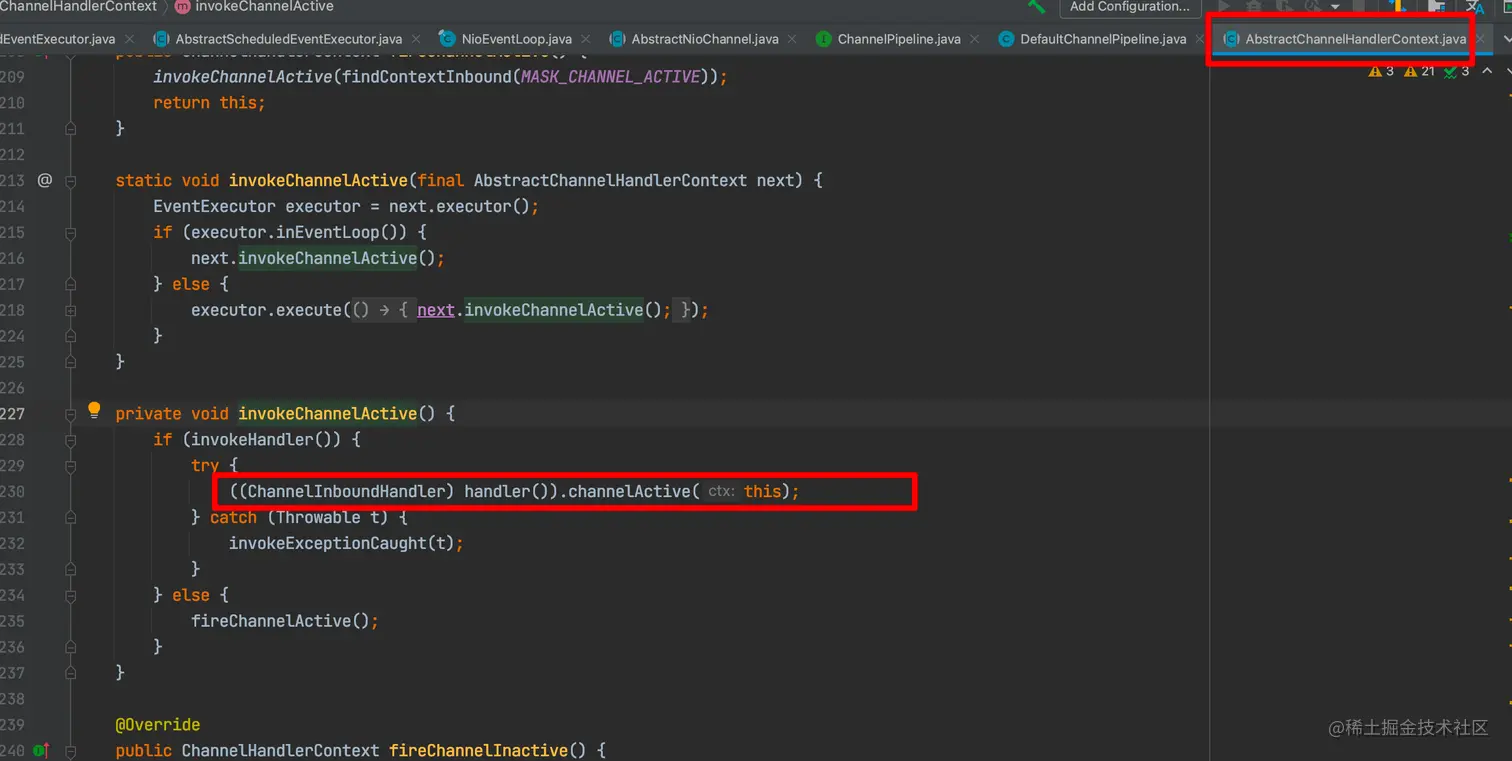Click the overridden method gutter icon line 240
This screenshot has width=1512, height=761.
point(42,750)
